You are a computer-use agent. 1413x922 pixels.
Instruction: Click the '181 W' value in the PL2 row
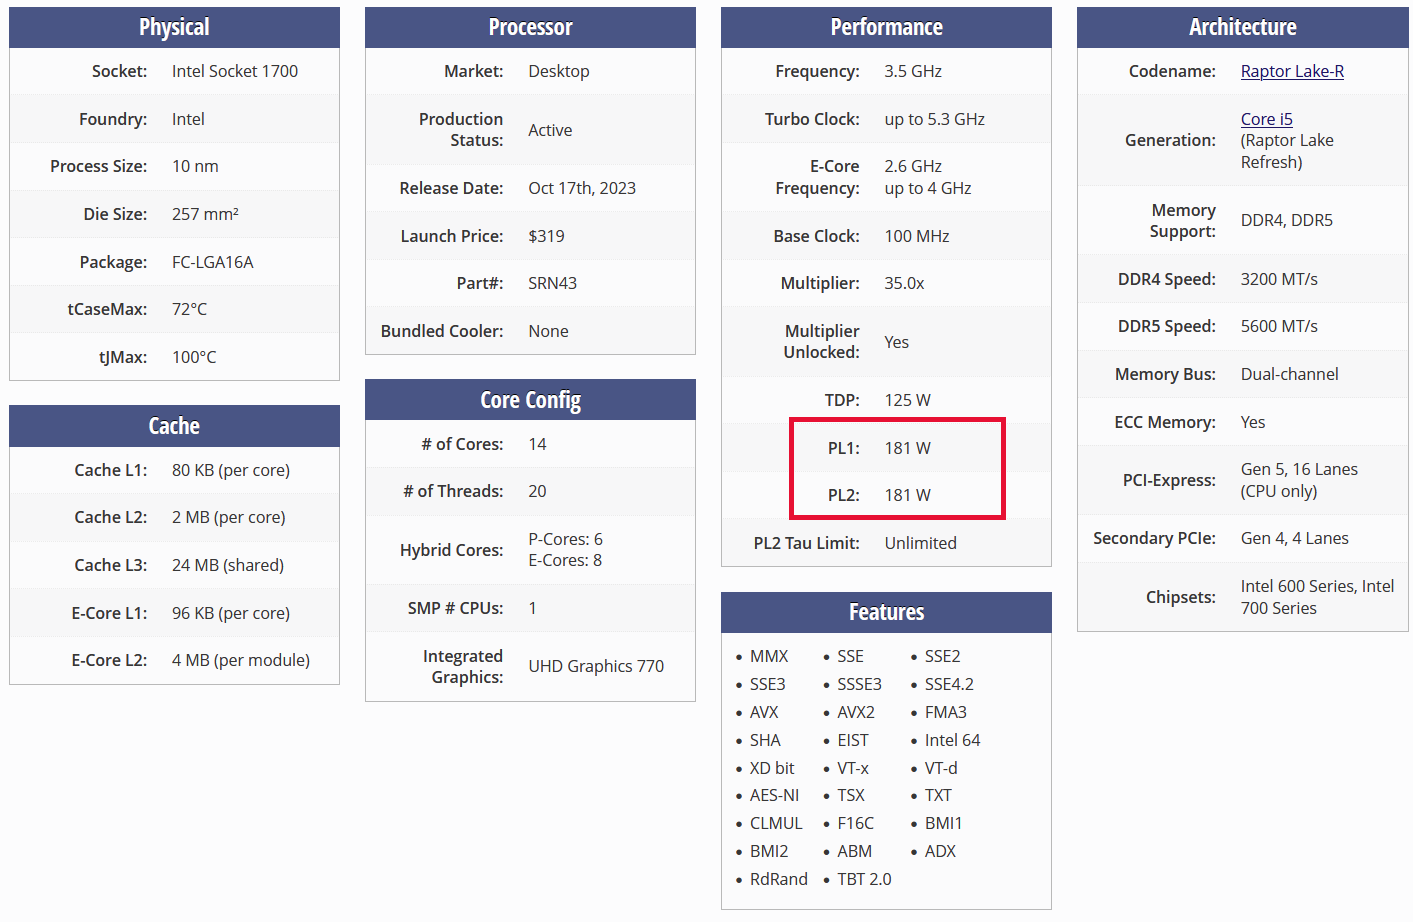907,495
